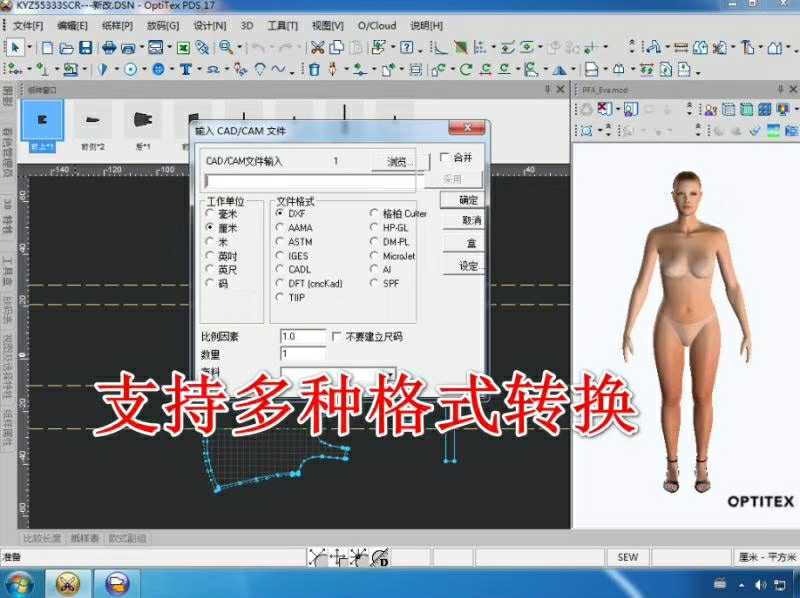Expand dropdown arrow beside the pointer tool
The image size is (800, 598).
pyautogui.click(x=29, y=48)
